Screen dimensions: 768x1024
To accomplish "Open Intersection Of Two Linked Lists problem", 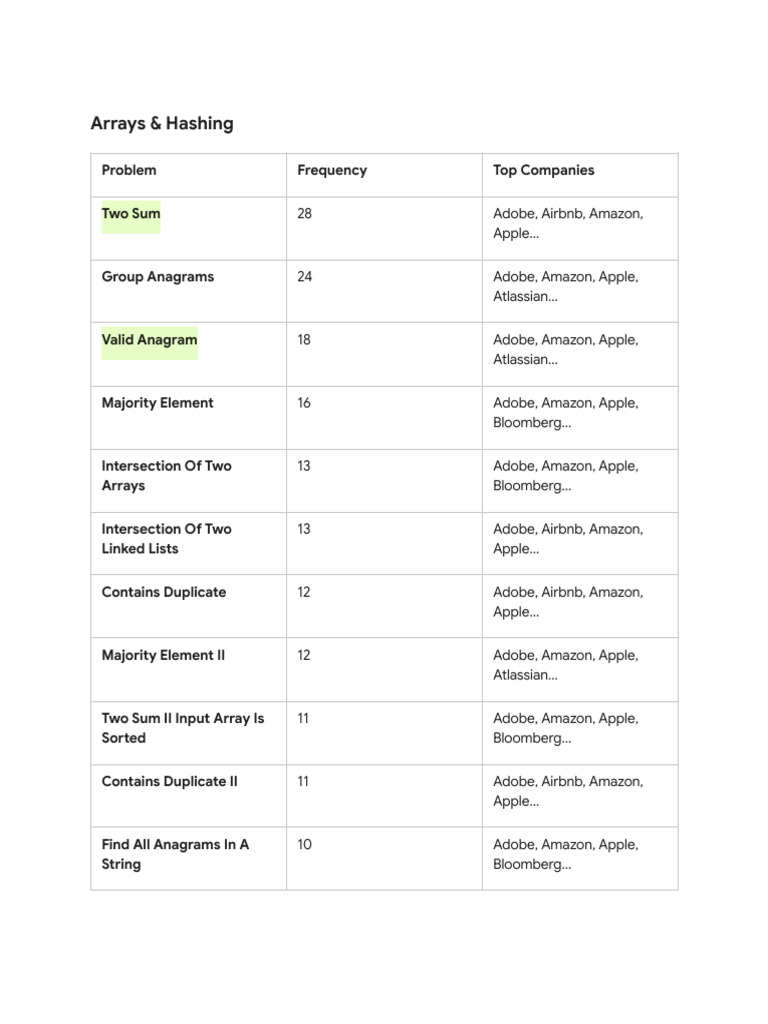I will pos(167,539).
